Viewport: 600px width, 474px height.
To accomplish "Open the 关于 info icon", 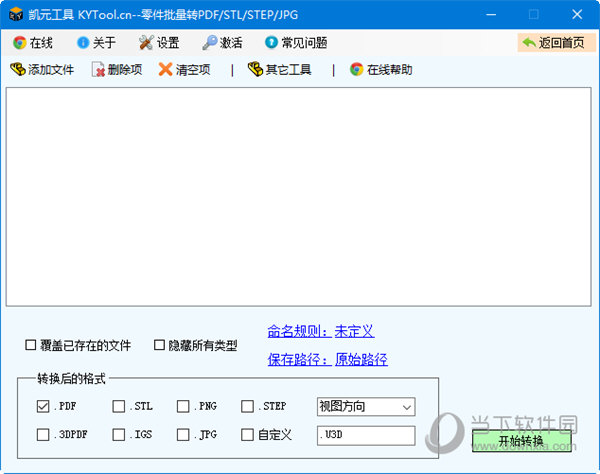I will [x=83, y=42].
